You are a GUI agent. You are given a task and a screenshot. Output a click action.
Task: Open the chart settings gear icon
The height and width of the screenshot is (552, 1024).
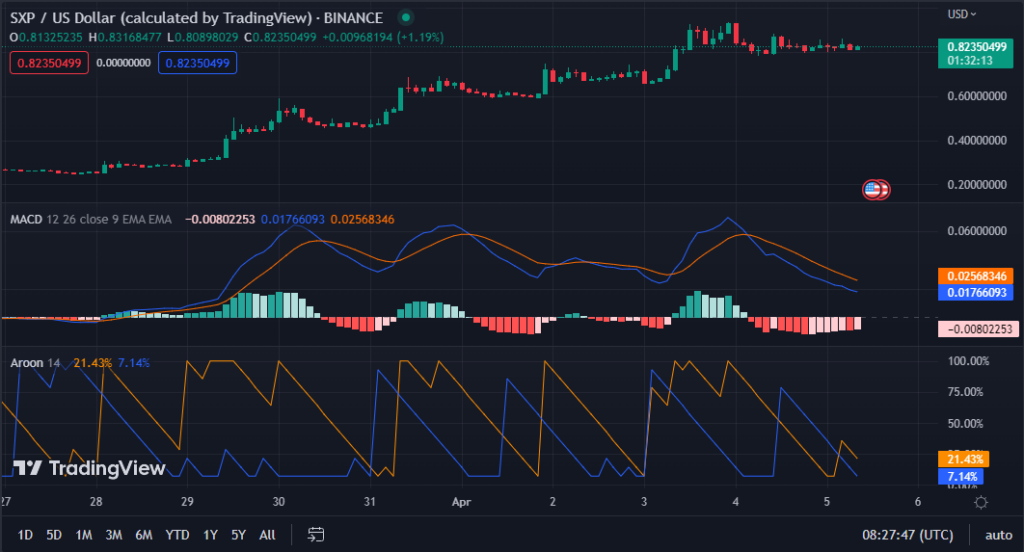click(x=980, y=502)
